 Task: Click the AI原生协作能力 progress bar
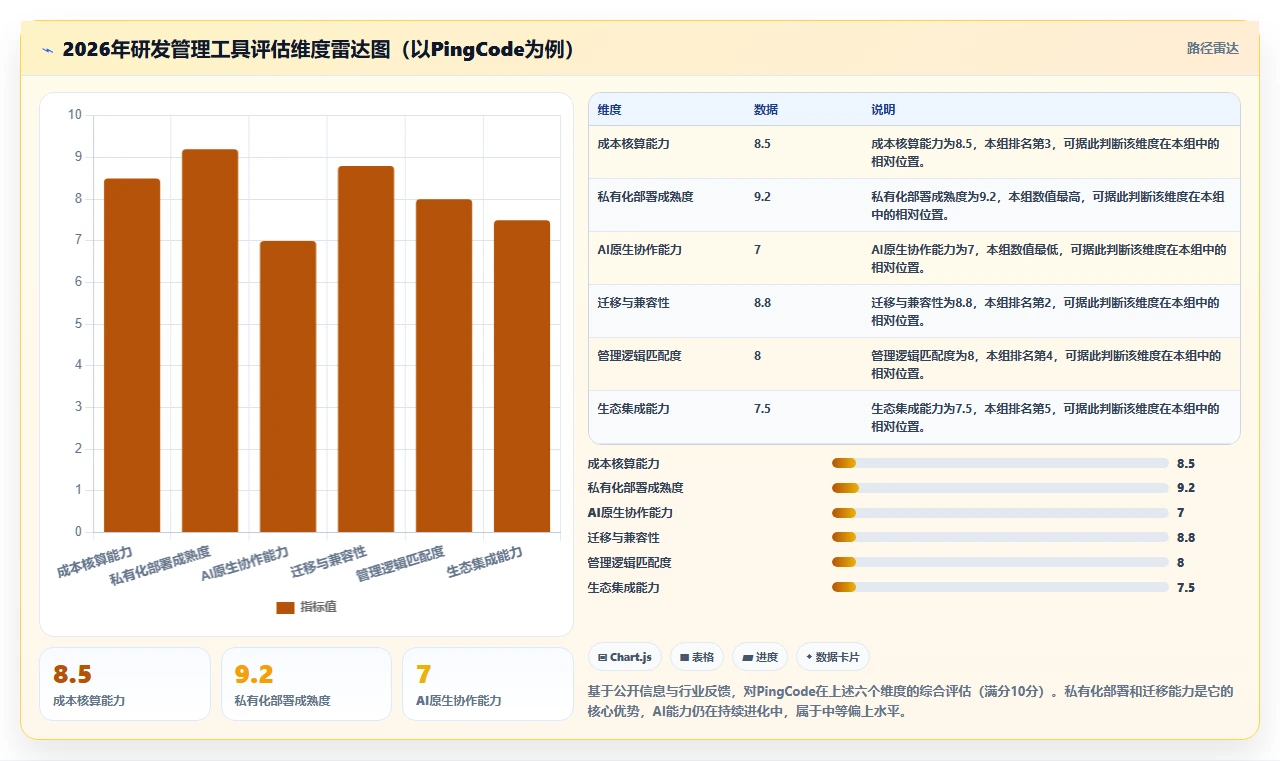1000,513
